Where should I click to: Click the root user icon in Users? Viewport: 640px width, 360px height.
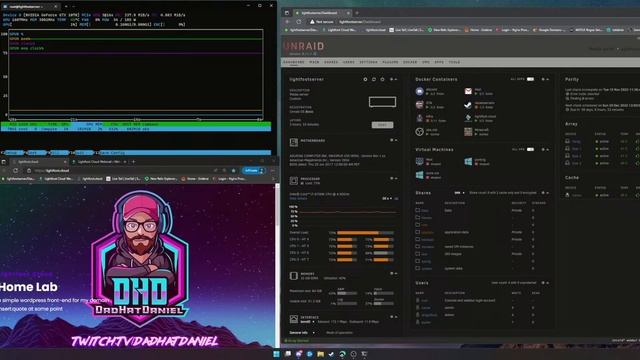pos(418,300)
